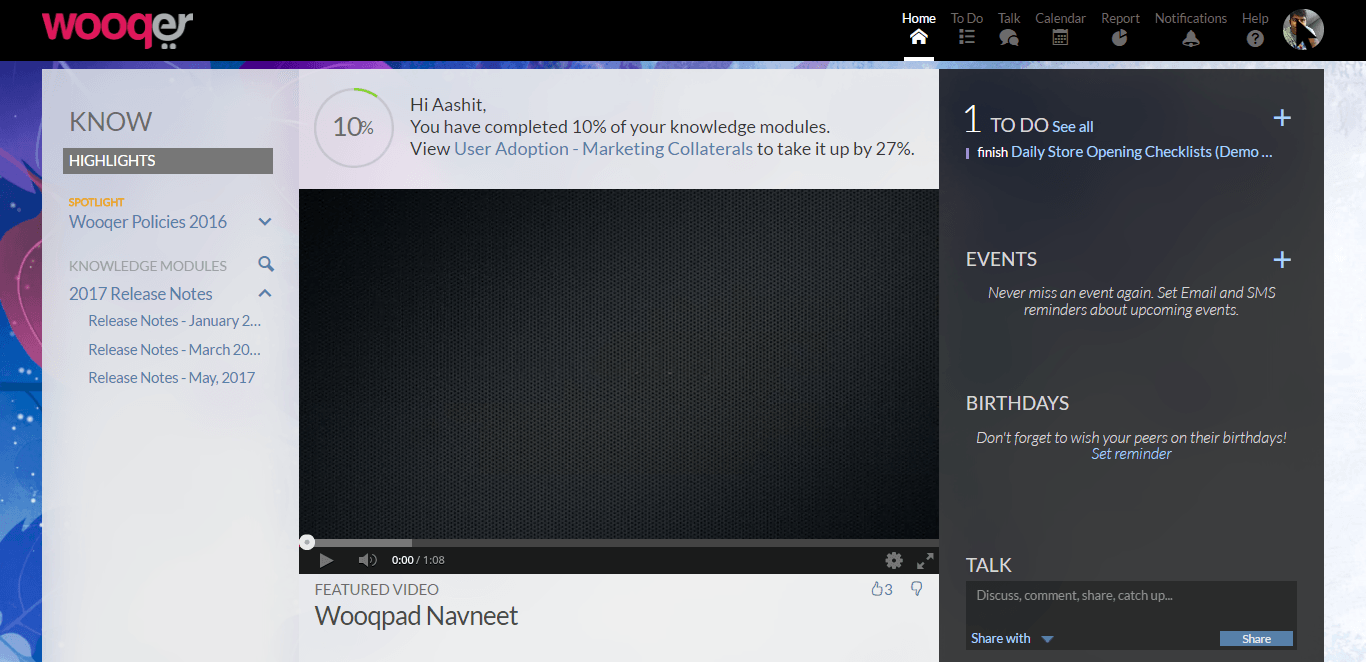Screen dimensions: 1366x662
Task: Open Release Notes - May, 2017
Action: coord(171,377)
